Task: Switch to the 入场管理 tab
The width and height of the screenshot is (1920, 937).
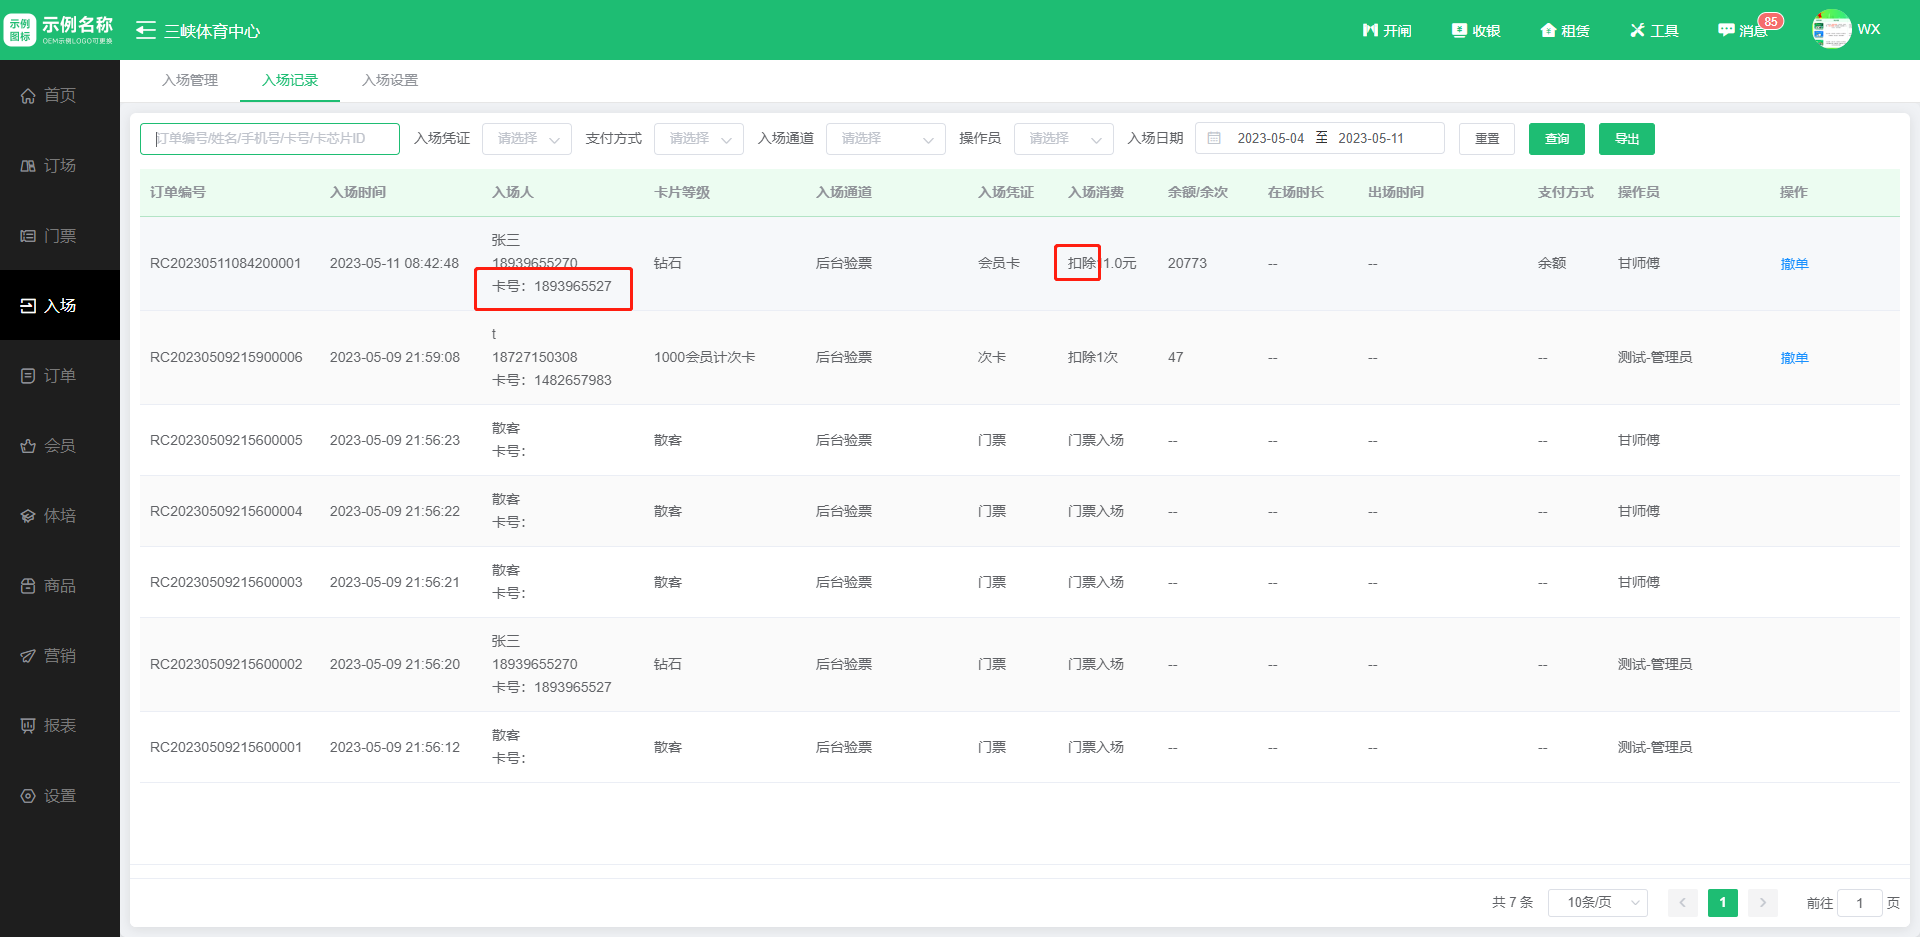Action: pyautogui.click(x=190, y=80)
